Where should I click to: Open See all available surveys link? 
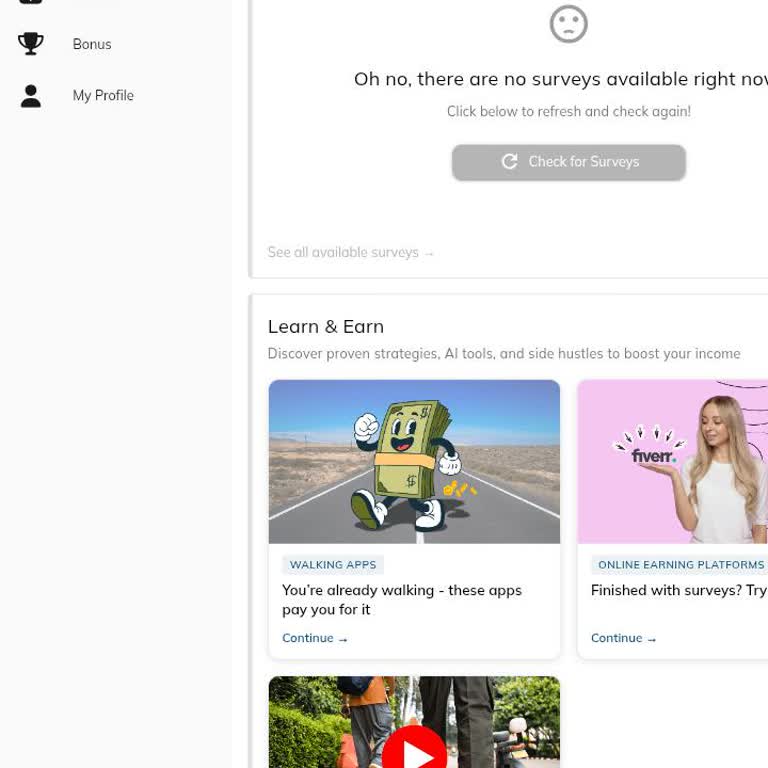tap(350, 252)
